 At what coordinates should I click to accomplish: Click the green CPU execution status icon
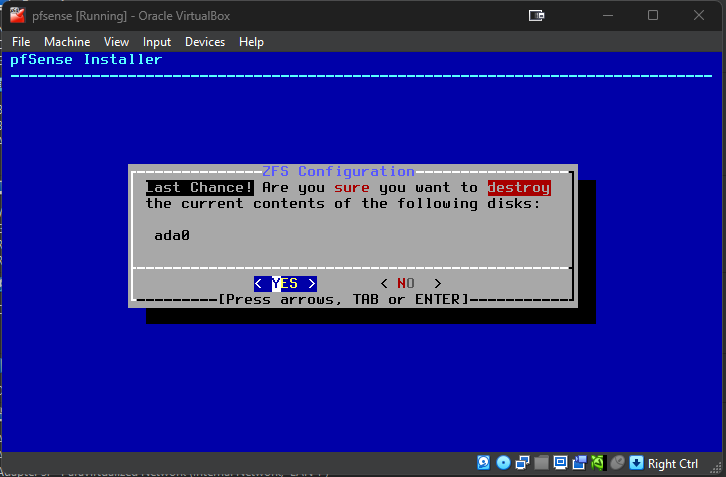click(x=598, y=463)
